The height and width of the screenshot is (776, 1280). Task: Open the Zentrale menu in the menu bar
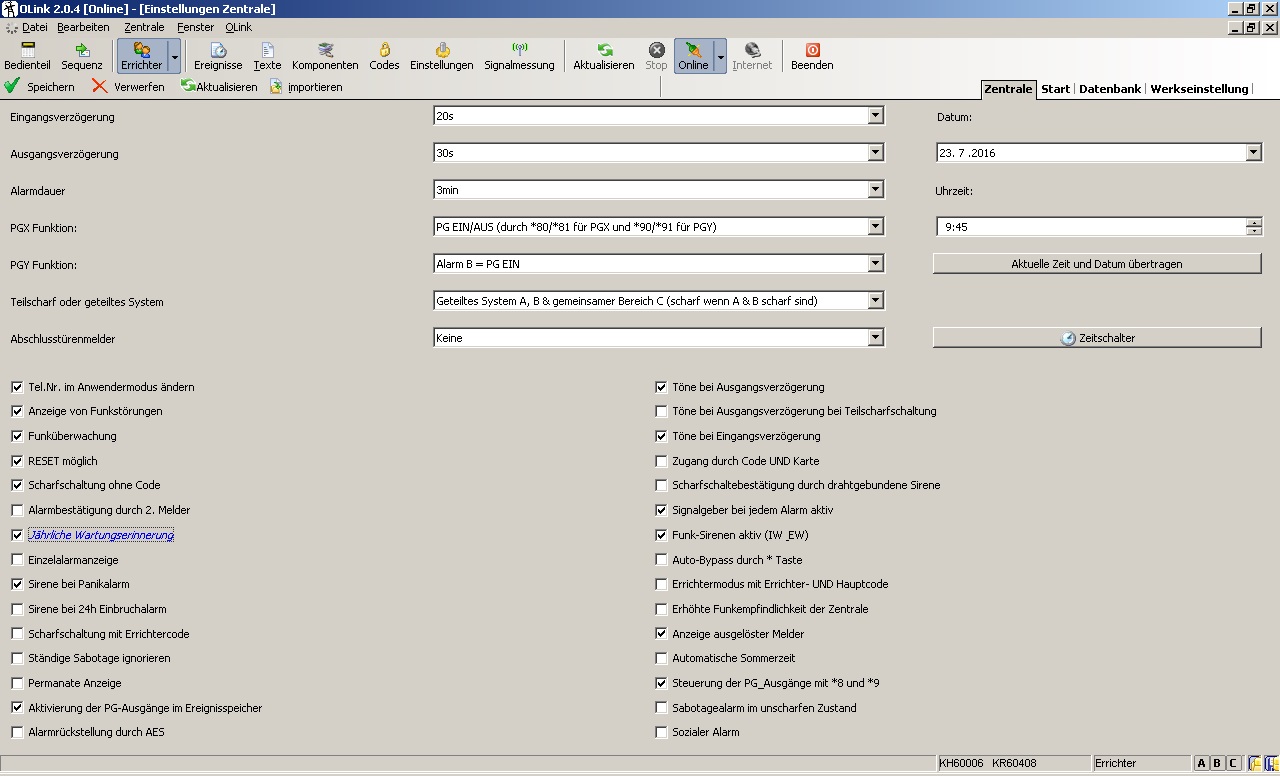144,27
